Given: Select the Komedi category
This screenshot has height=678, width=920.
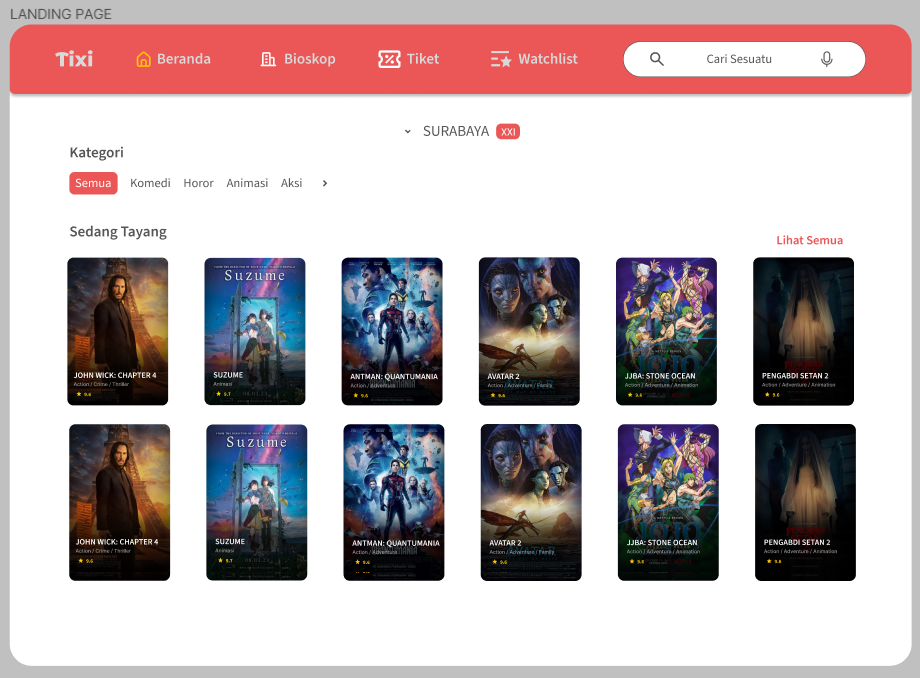Looking at the screenshot, I should coord(150,183).
